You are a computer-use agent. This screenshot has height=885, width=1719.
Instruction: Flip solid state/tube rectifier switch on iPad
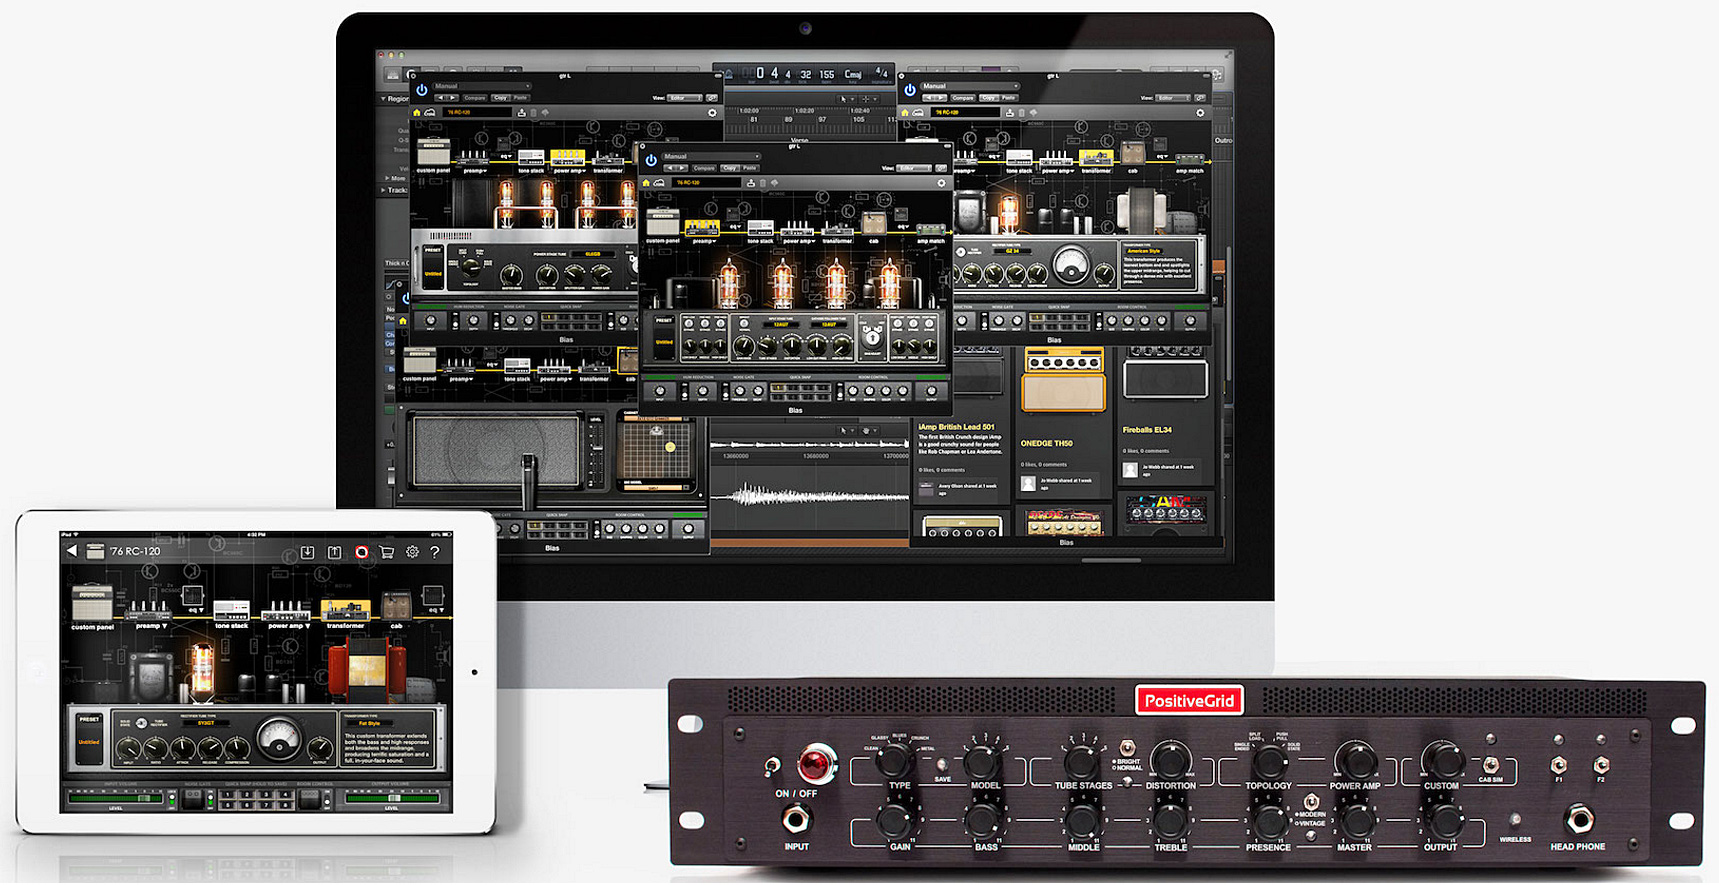click(141, 723)
